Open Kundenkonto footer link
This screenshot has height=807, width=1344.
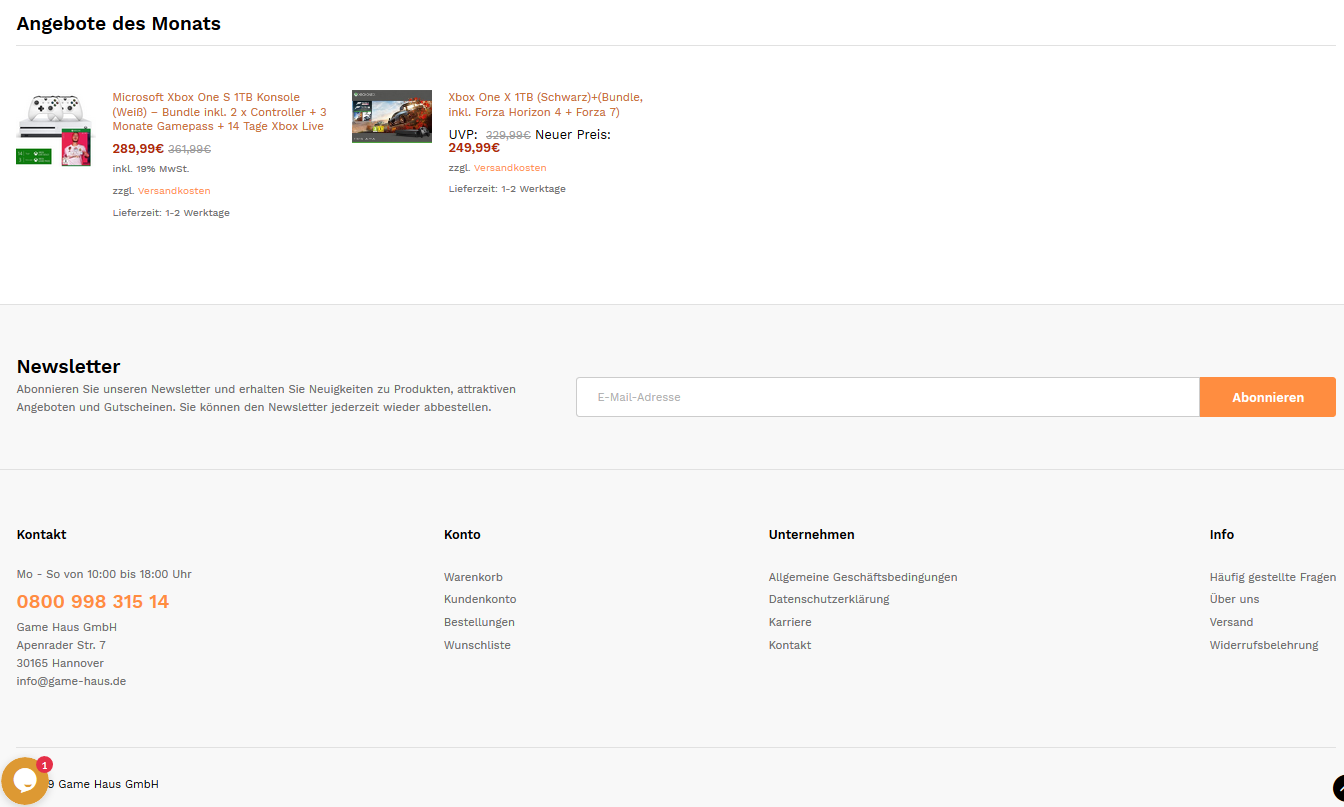click(480, 599)
